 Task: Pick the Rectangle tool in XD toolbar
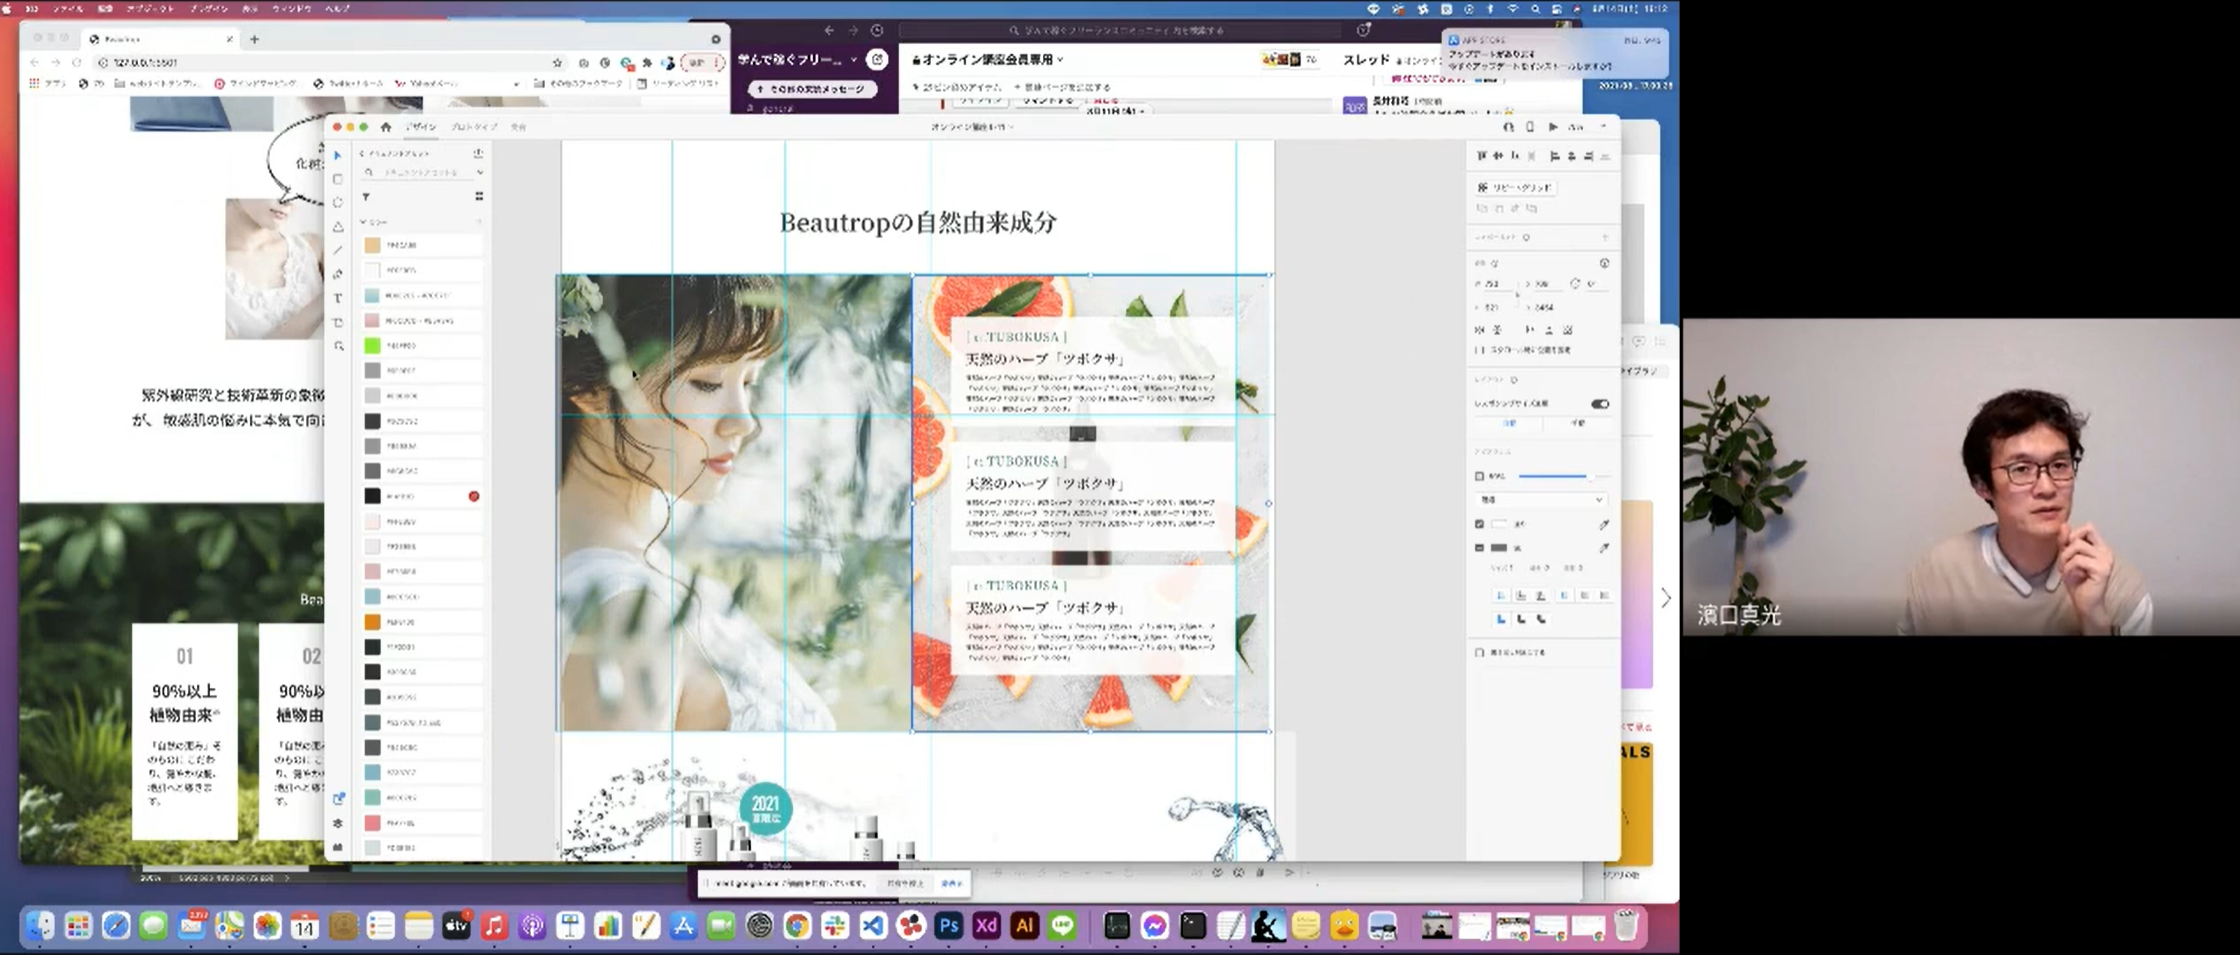pos(338,179)
